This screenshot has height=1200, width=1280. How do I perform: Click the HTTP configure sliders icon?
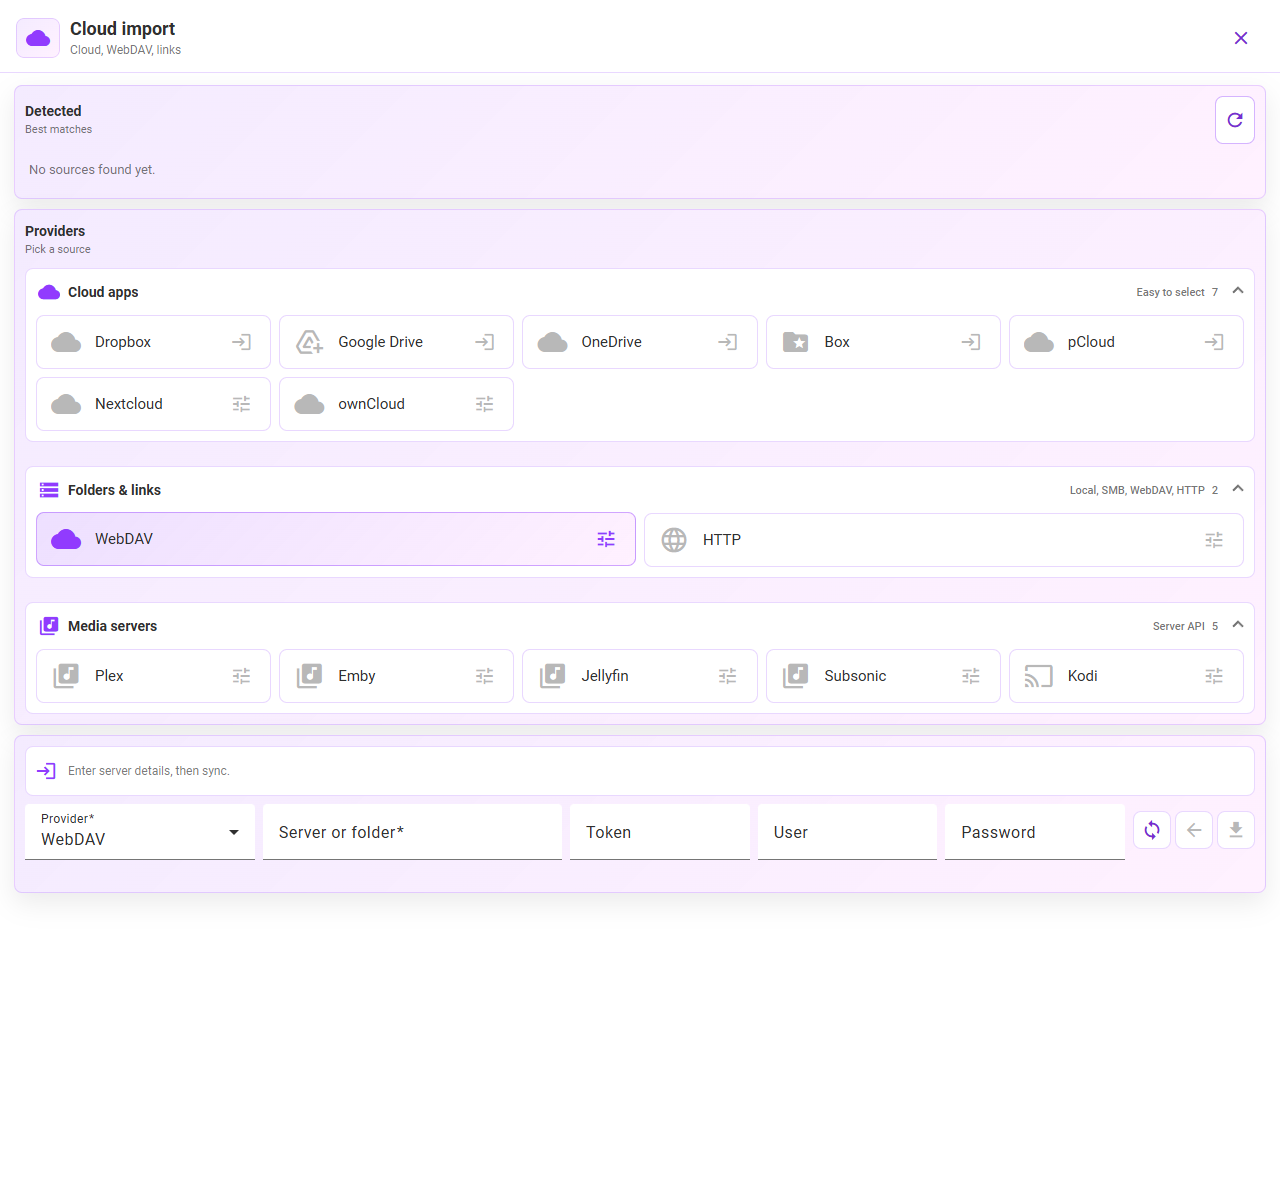[1214, 540]
